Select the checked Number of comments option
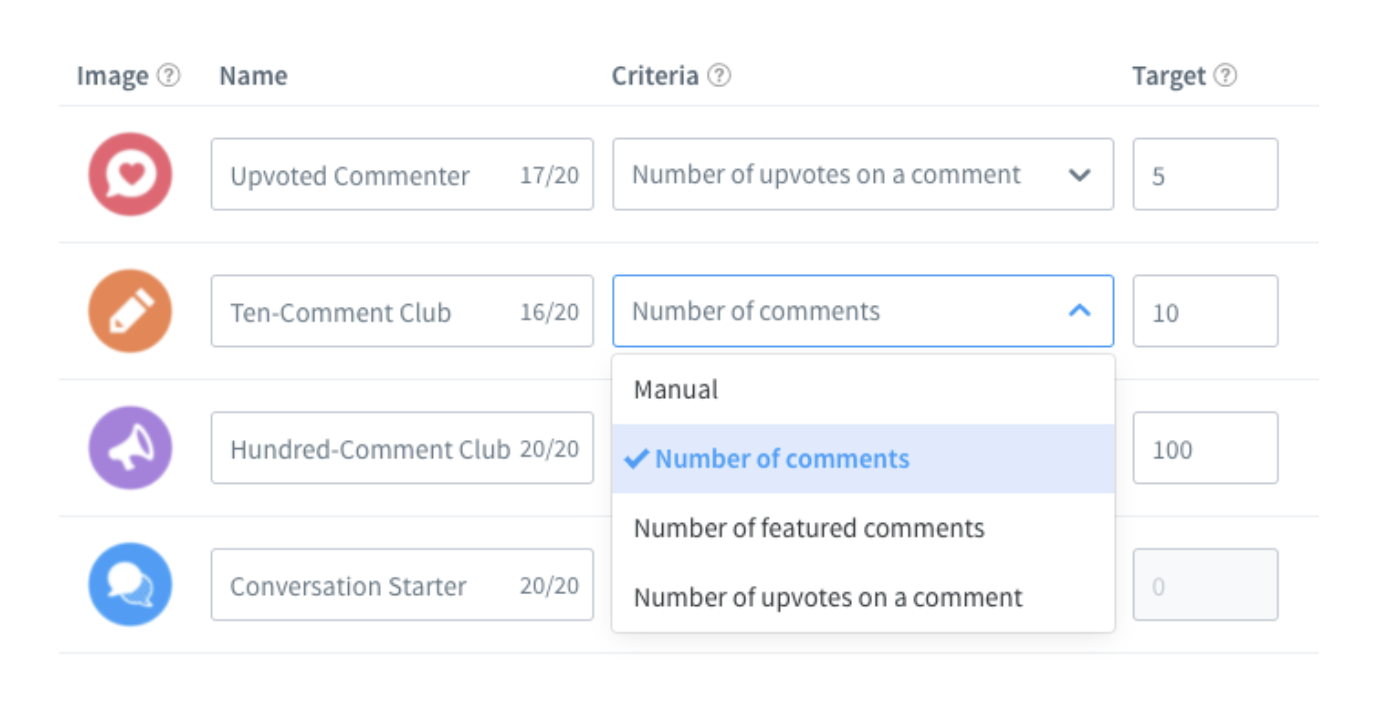1390x708 pixels. click(x=782, y=459)
